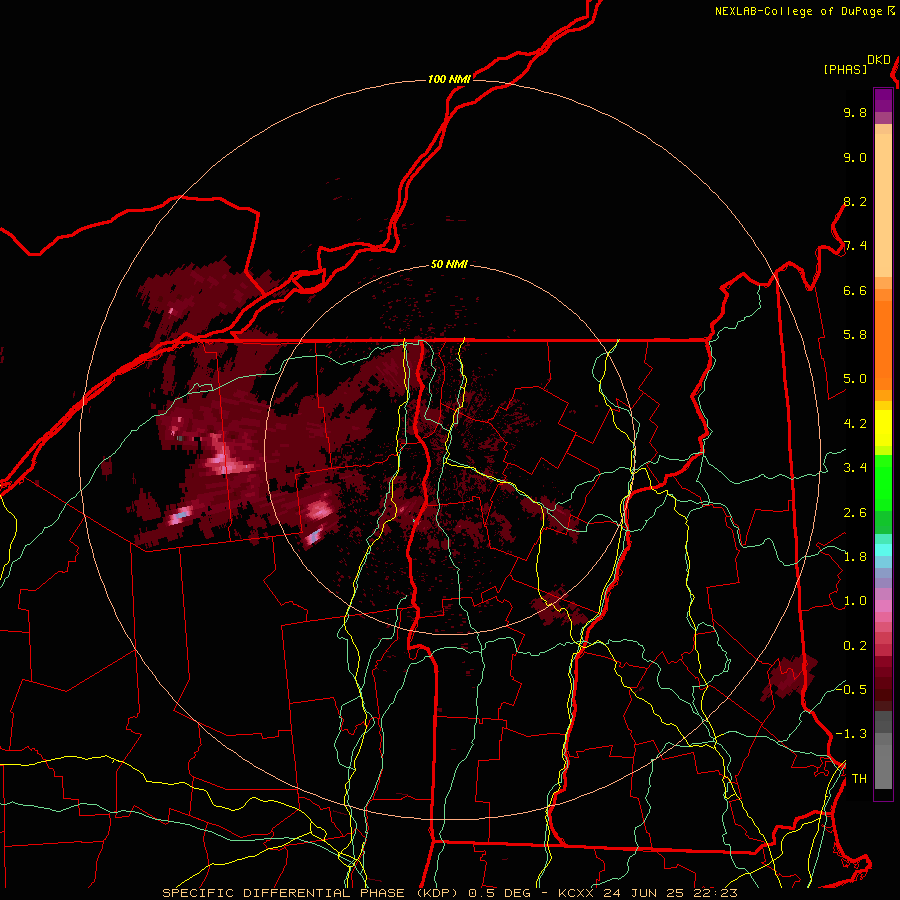
Task: Select the cyan segment of the color bar
Action: click(x=883, y=550)
